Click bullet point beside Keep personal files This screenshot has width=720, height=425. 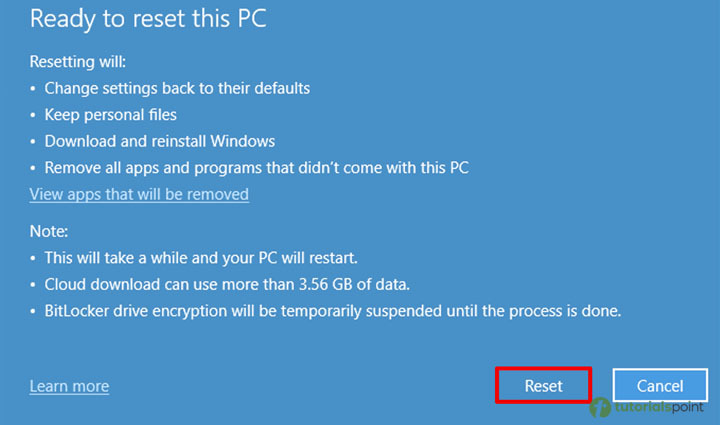[x=34, y=114]
